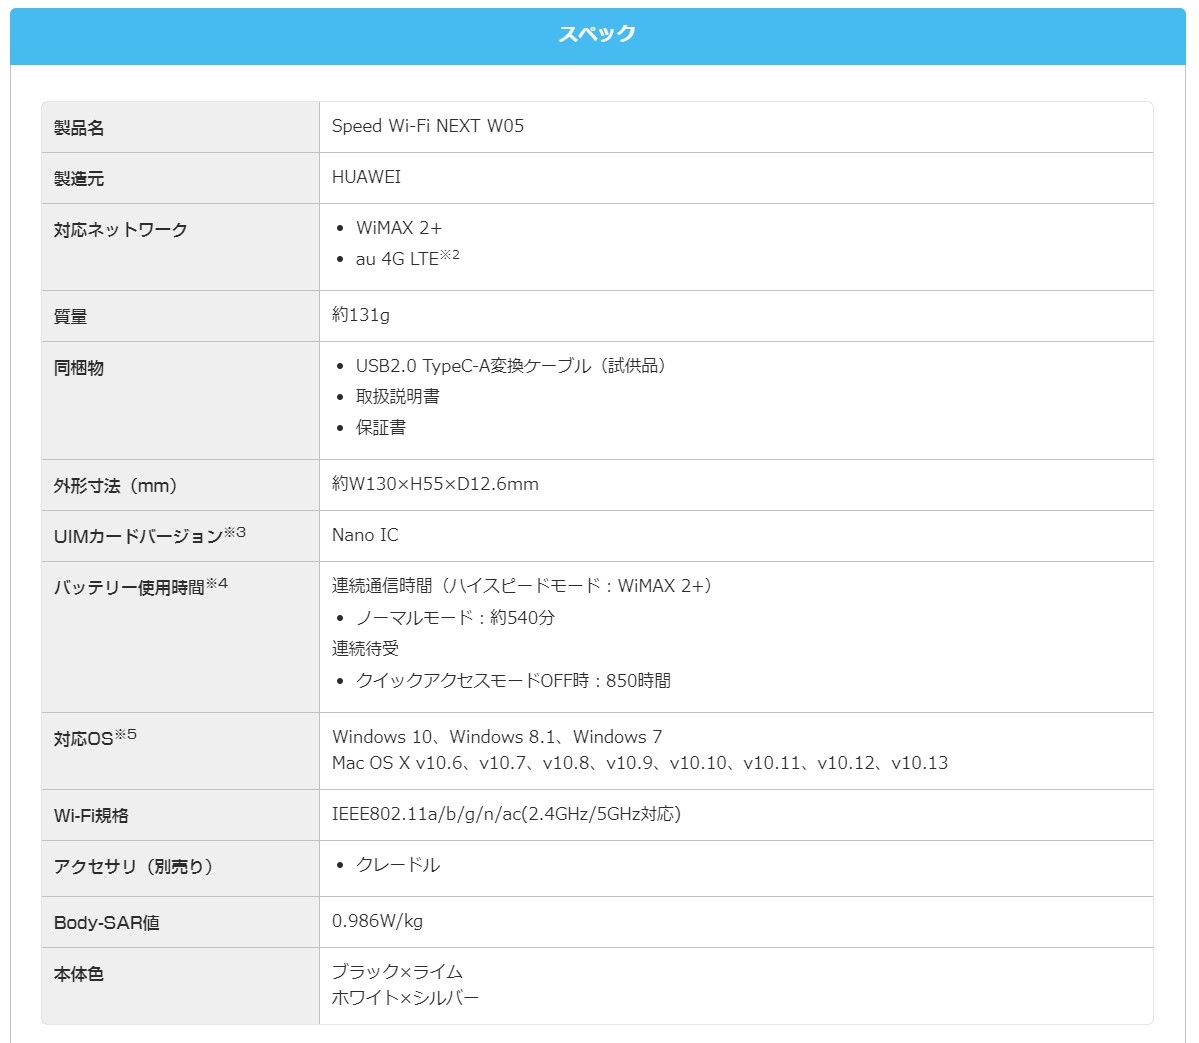Screen dimensions: 1199x1043
Task: Click the 0.986W/kg Body-SAR value
Action: (377, 921)
